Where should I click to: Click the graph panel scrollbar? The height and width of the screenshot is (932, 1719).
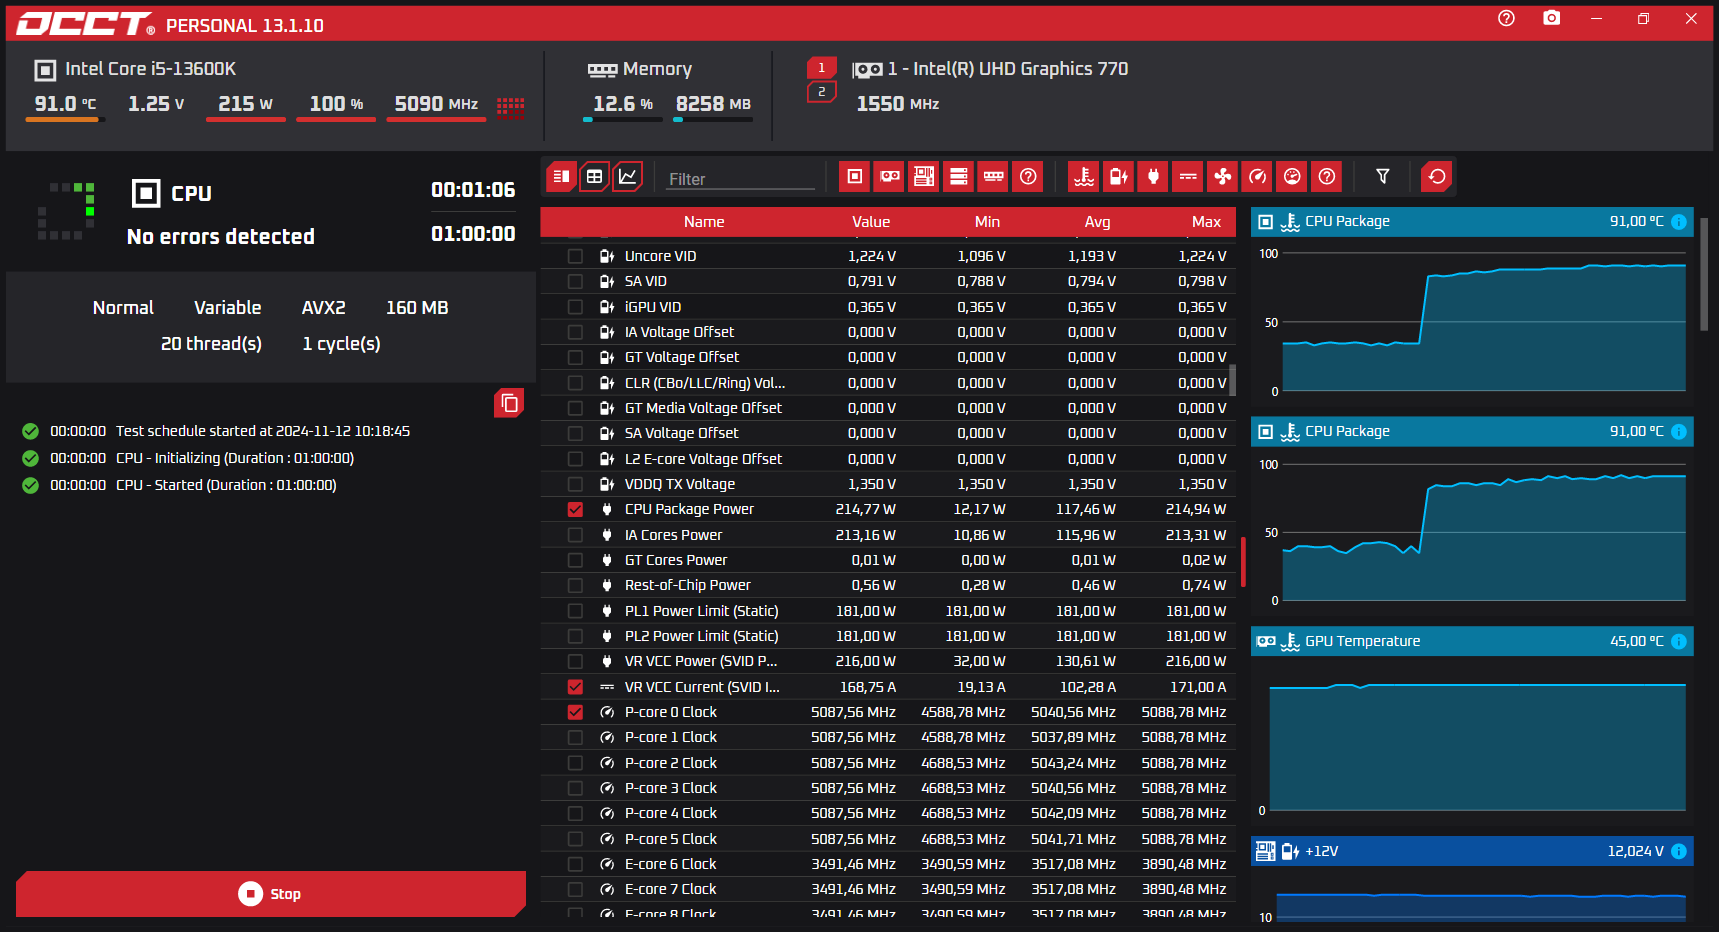[1704, 275]
